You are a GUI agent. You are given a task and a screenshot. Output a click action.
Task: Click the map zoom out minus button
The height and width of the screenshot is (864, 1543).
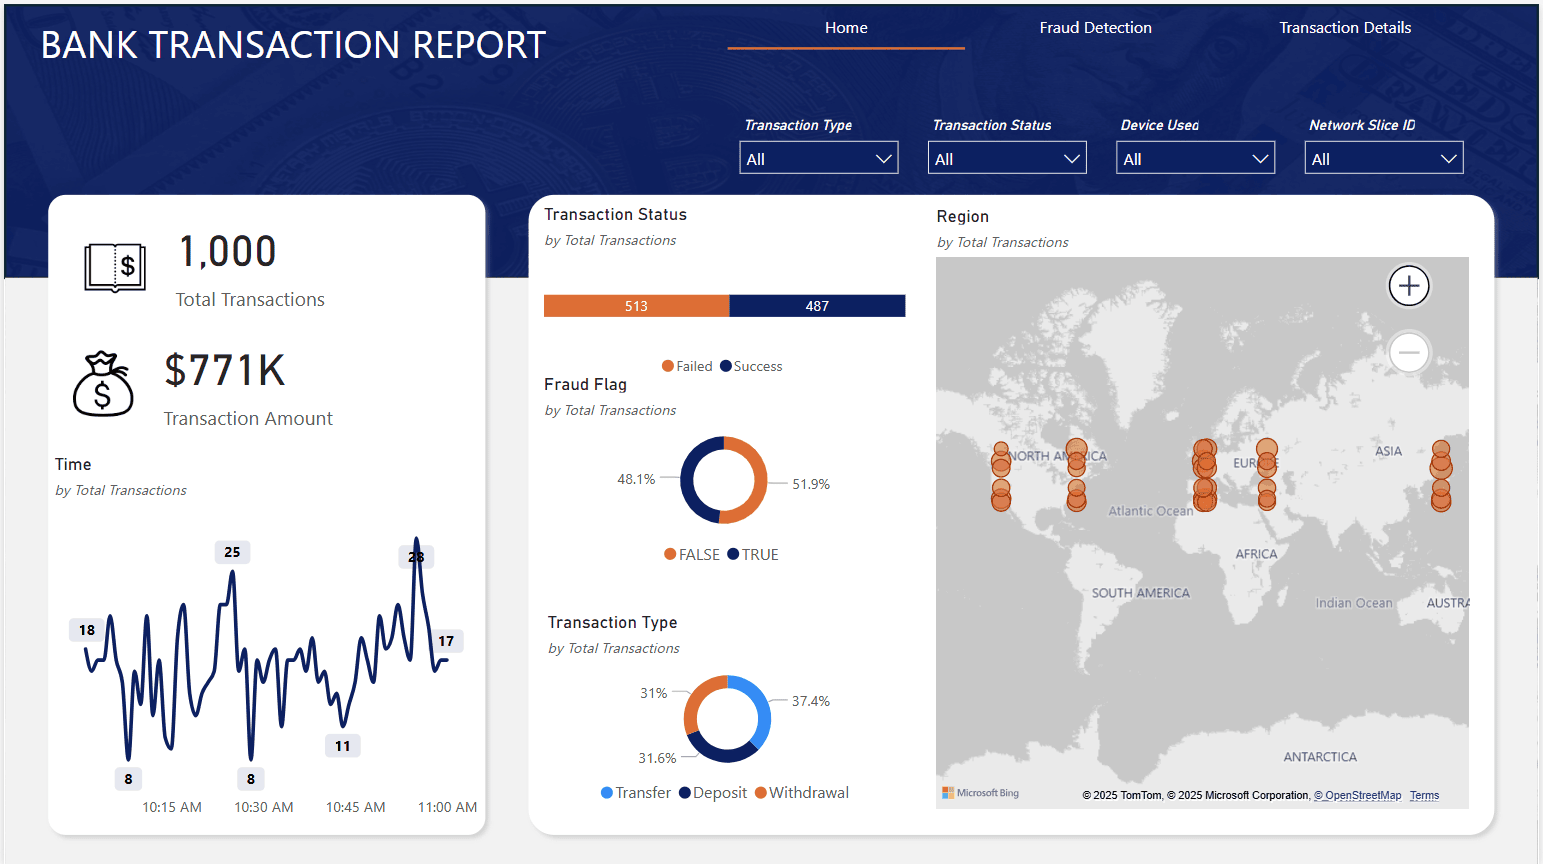coord(1409,352)
